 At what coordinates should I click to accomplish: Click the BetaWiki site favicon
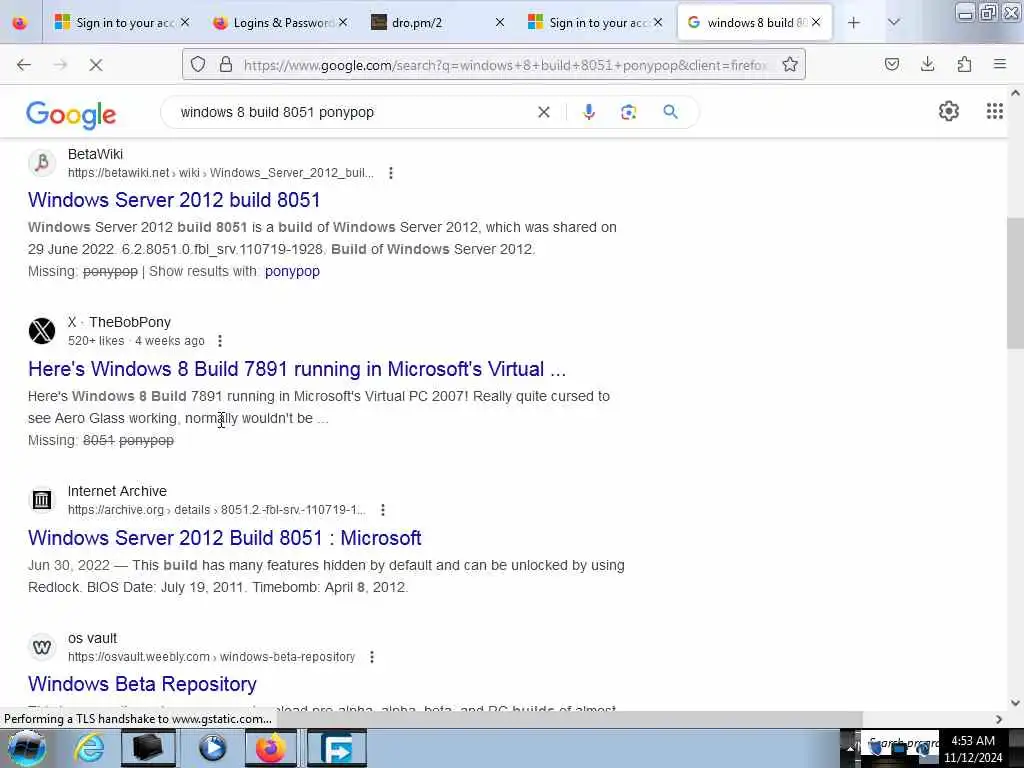tap(42, 163)
